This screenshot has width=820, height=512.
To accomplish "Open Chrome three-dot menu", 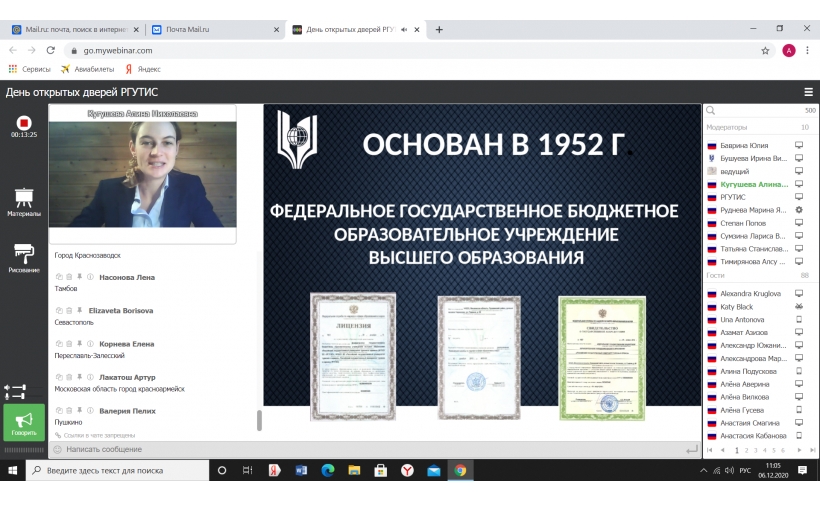I will pos(807,50).
